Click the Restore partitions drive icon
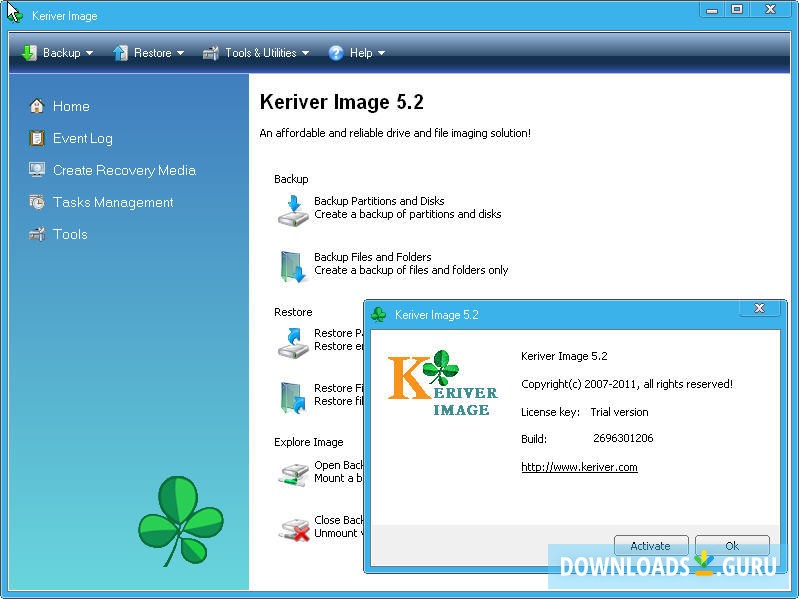 (293, 343)
